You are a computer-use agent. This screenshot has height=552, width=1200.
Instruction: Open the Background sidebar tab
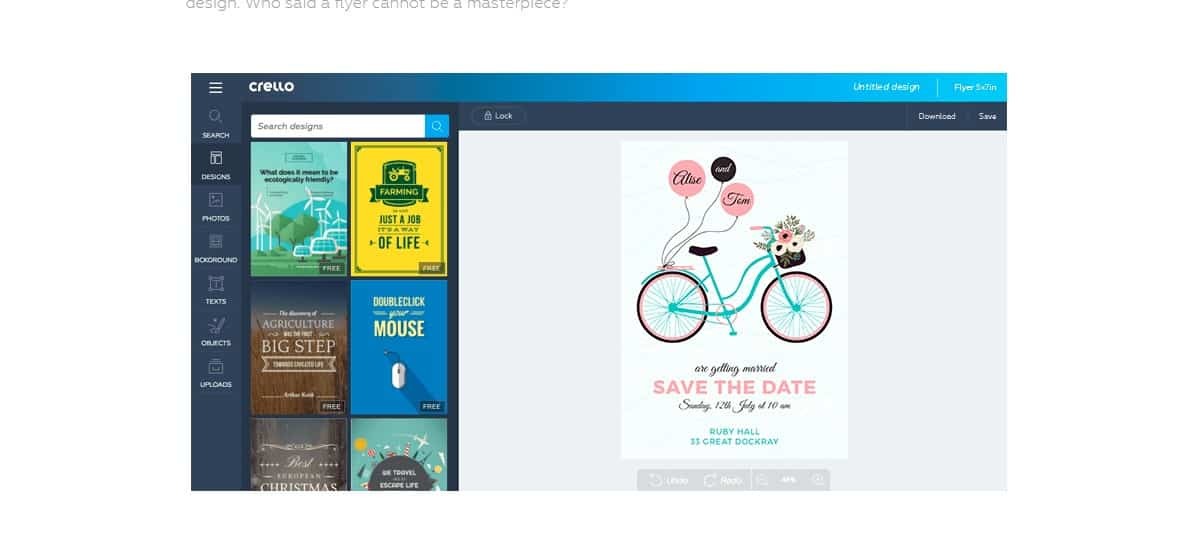coord(216,248)
